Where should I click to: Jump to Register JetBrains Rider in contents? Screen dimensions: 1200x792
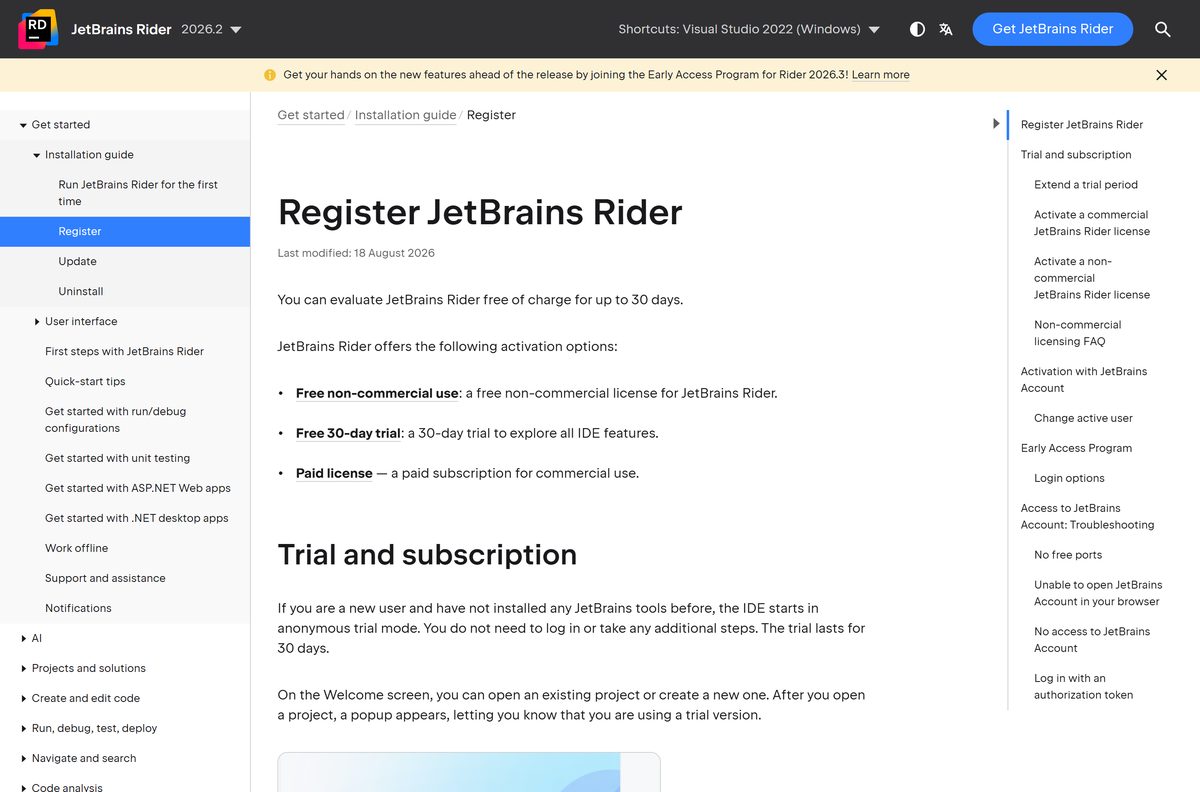(x=1081, y=125)
